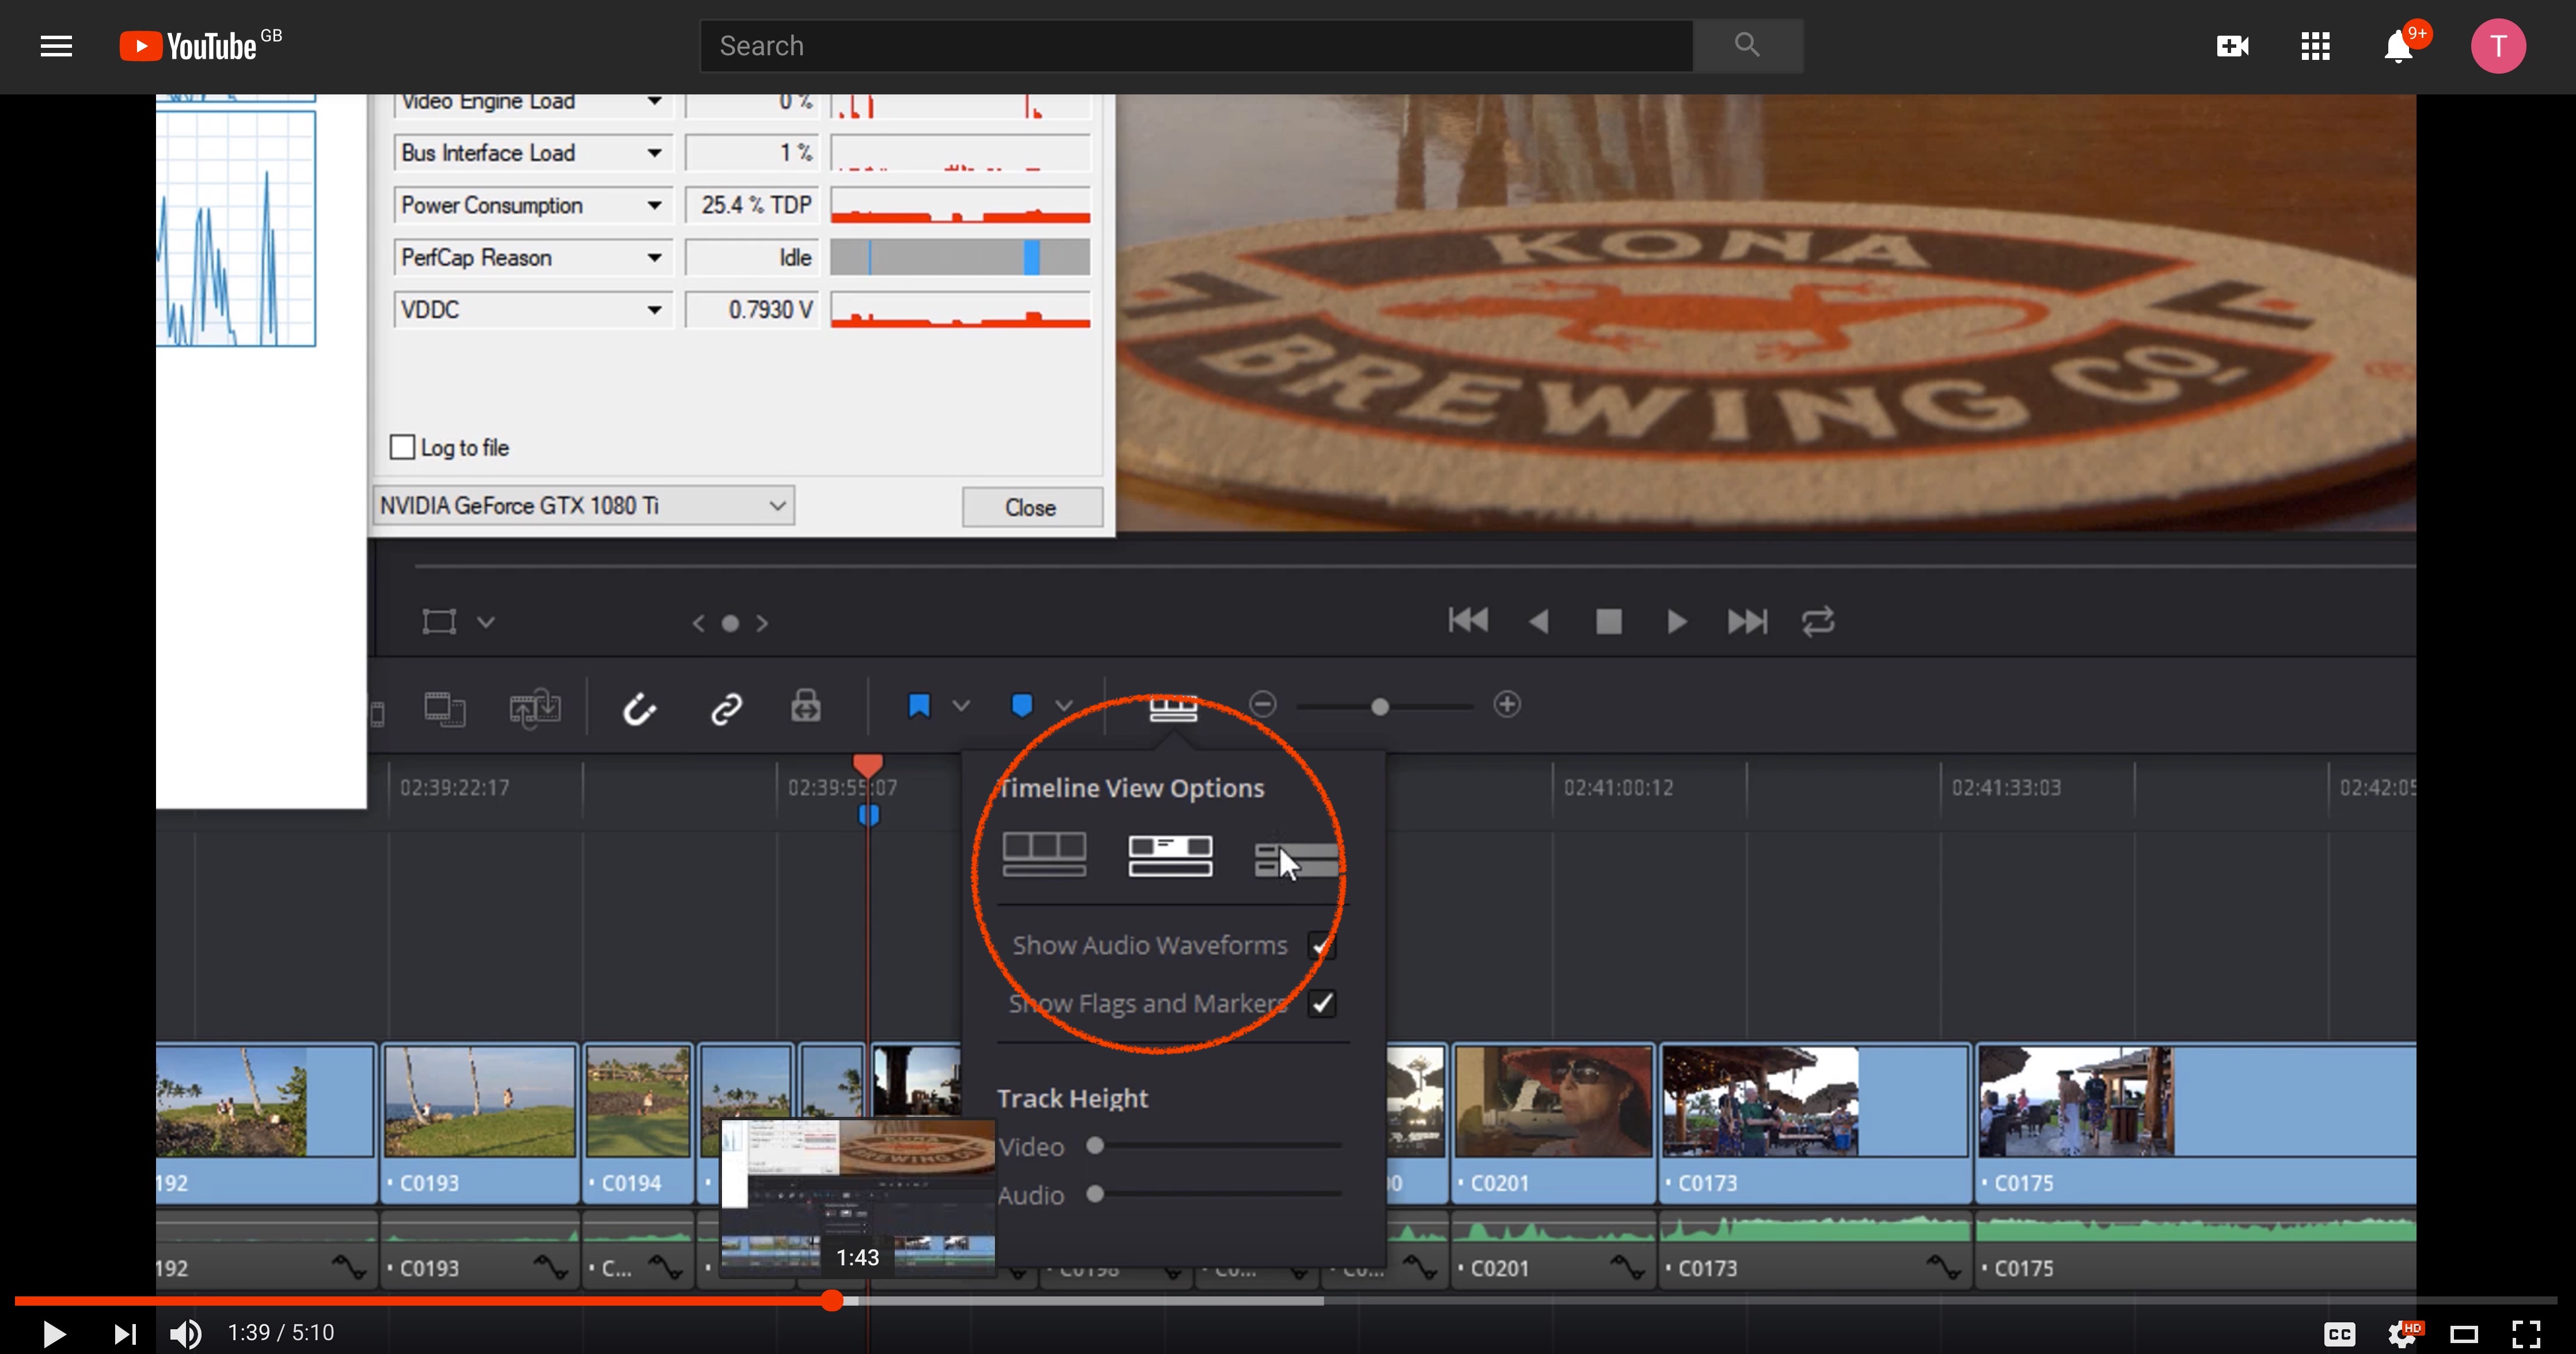The height and width of the screenshot is (1354, 2576).
Task: Toggle loop playback in the viewer
Action: pos(1818,621)
